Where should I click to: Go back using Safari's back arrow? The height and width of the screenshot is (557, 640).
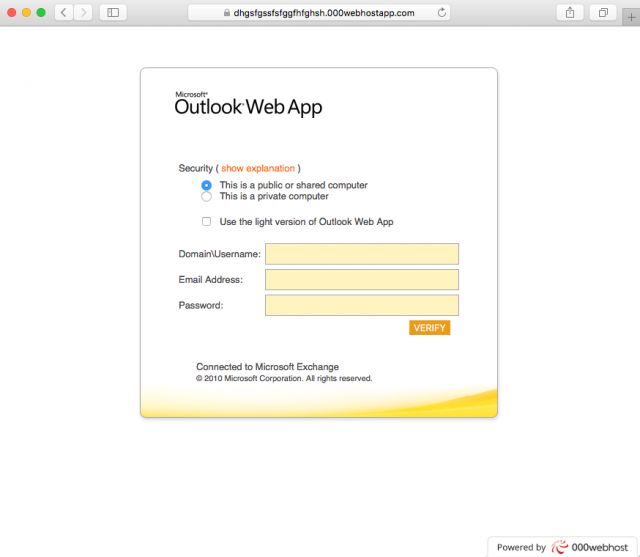click(64, 13)
